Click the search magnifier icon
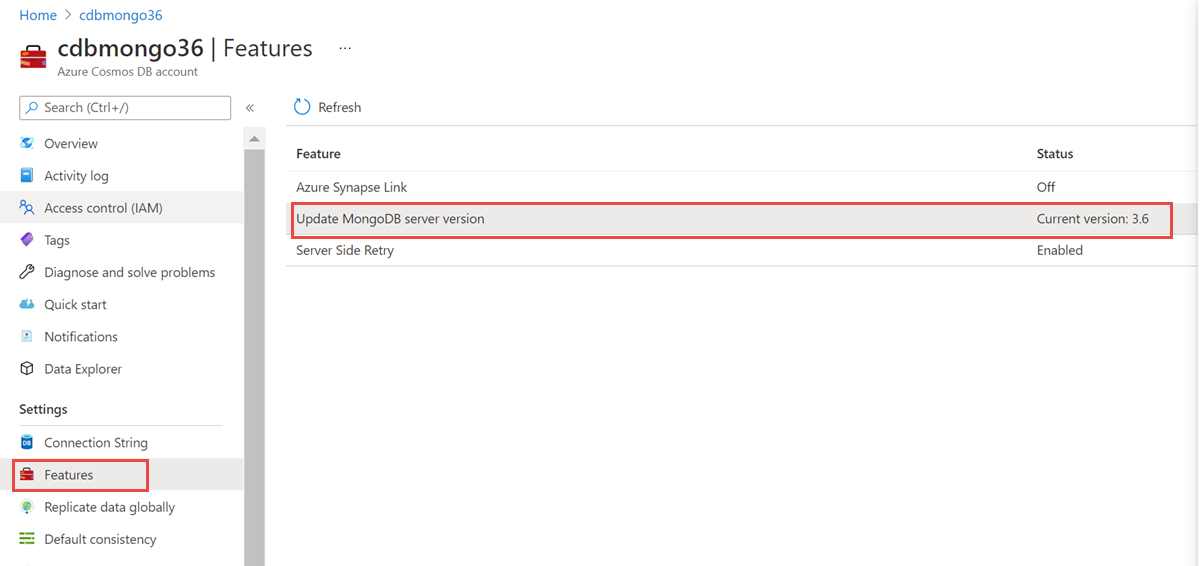Screen dimensions: 1200x566 [33, 107]
